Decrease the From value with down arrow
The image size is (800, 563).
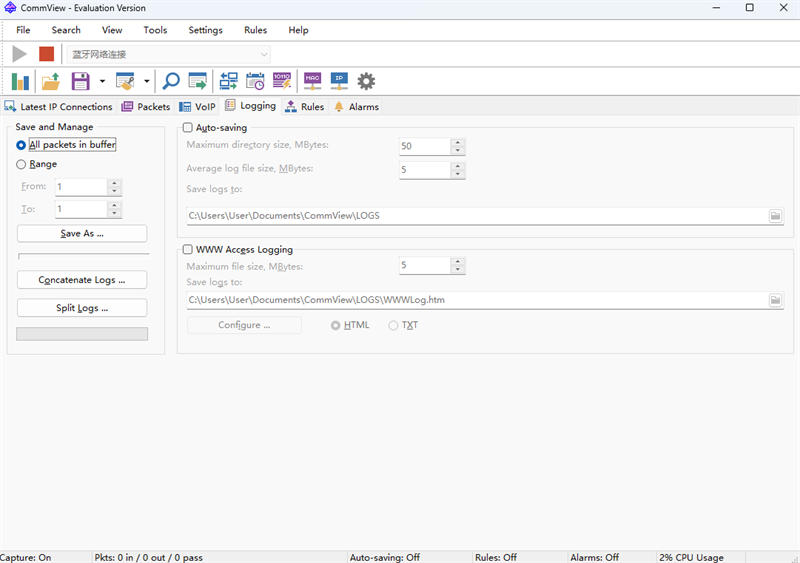click(114, 191)
